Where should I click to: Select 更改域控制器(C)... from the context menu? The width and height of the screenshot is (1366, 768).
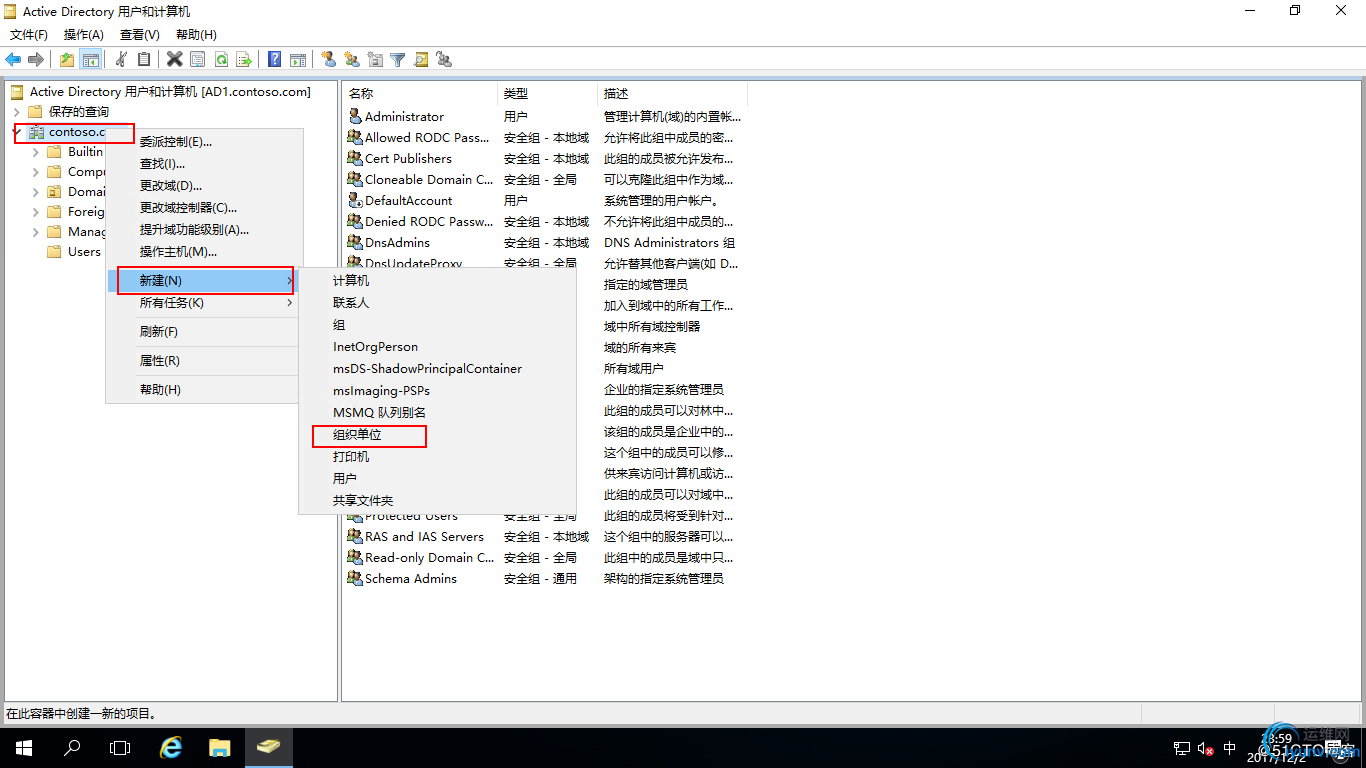[x=203, y=207]
